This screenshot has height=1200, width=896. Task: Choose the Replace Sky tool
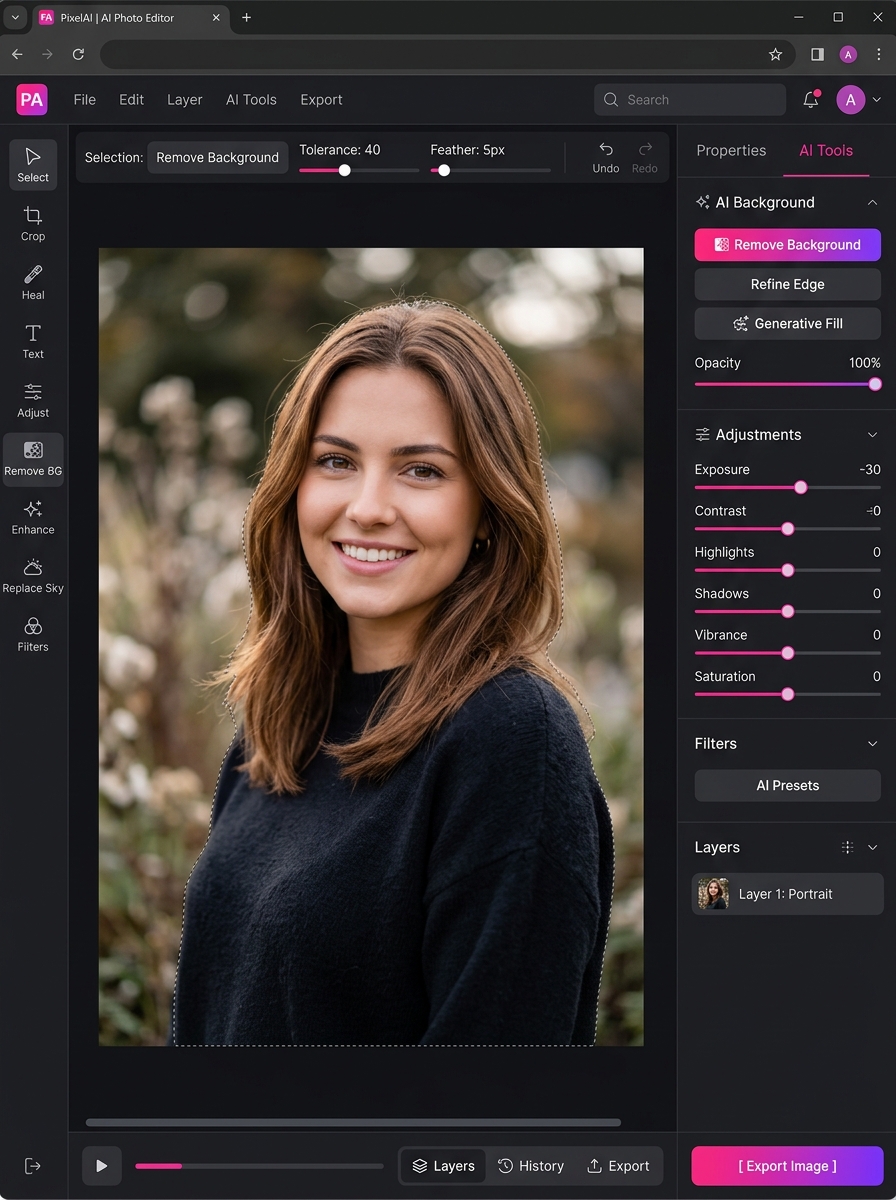[x=33, y=576]
